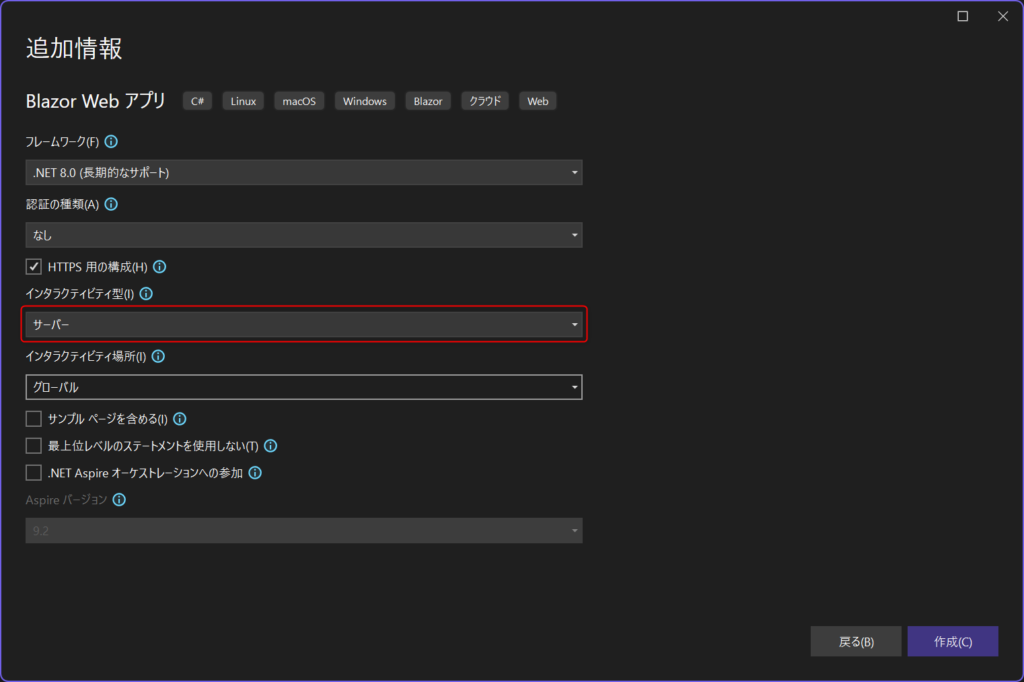Click info icon beside .NET Aspire オーケストレーション
This screenshot has width=1024, height=682.
pos(255,472)
